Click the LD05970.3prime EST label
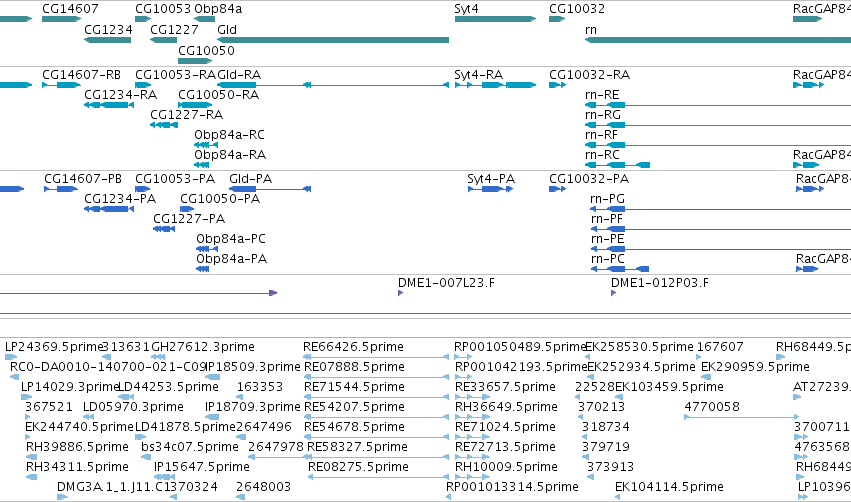Image resolution: width=851 pixels, height=502 pixels. tap(134, 408)
